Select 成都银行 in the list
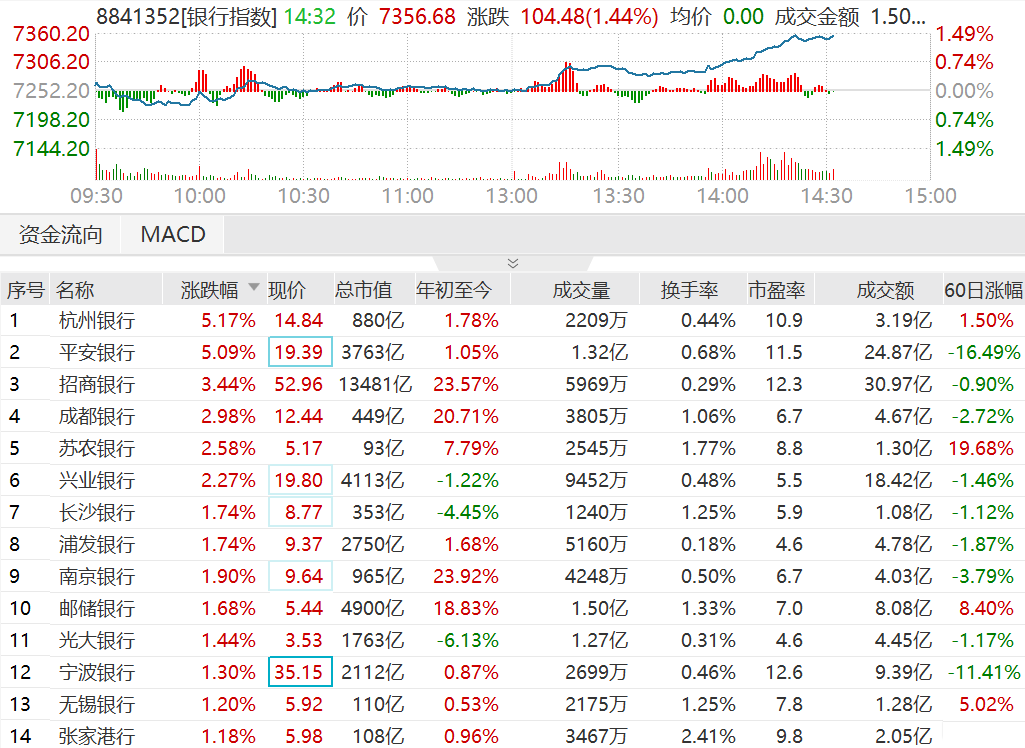The height and width of the screenshot is (748, 1025). [x=97, y=416]
